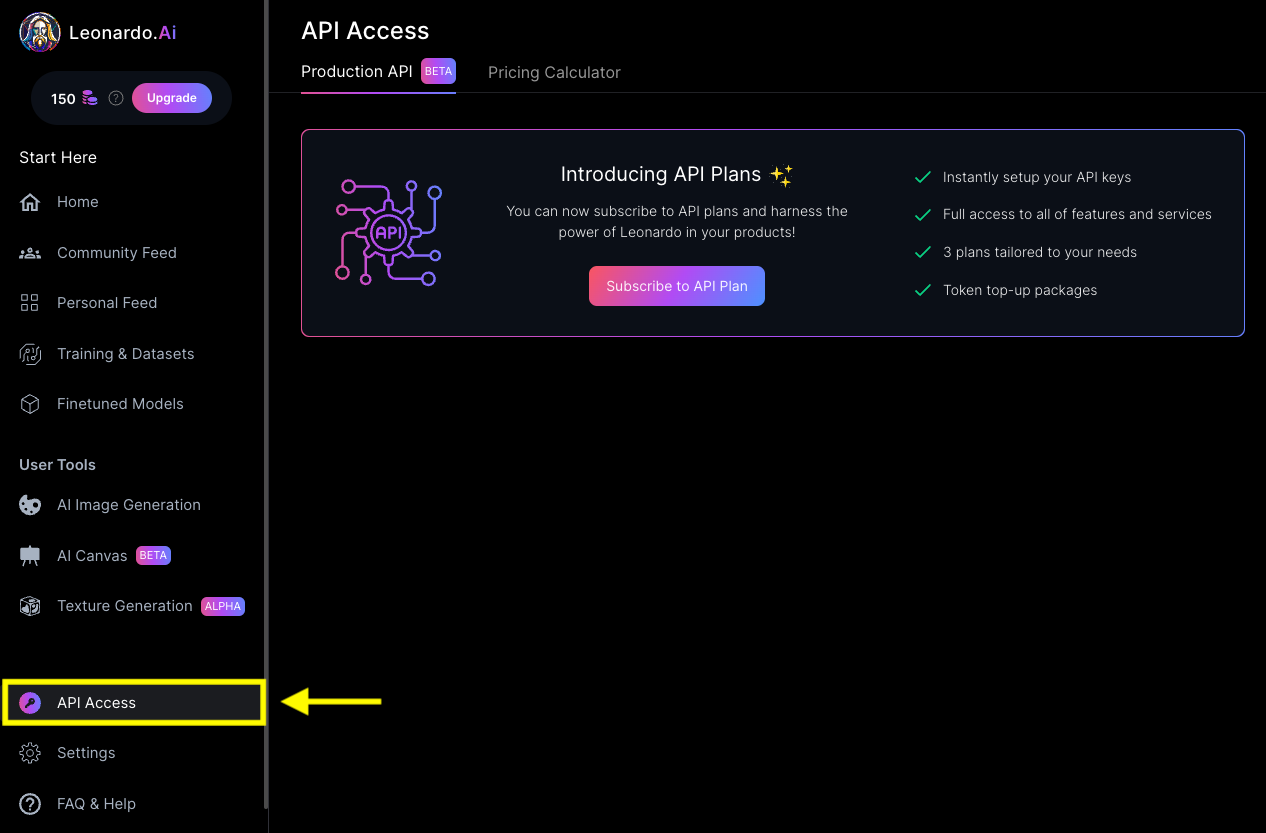Click the Leonardo.Ai avatar logo
This screenshot has width=1266, height=833.
click(x=40, y=33)
